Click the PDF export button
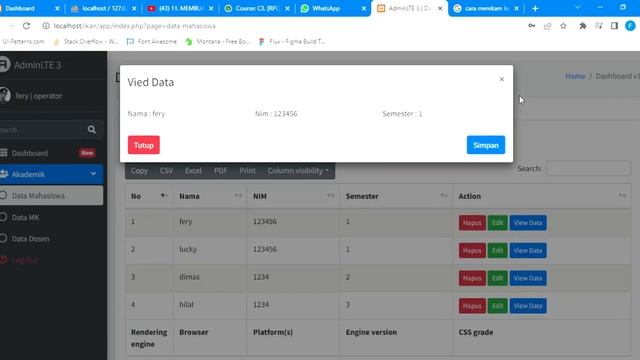This screenshot has width=640, height=360. coord(220,171)
